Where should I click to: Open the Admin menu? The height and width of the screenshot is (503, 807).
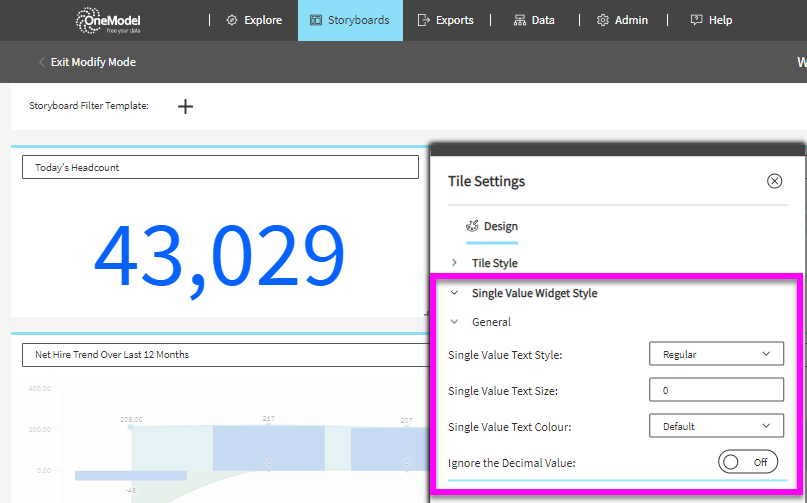[x=622, y=20]
